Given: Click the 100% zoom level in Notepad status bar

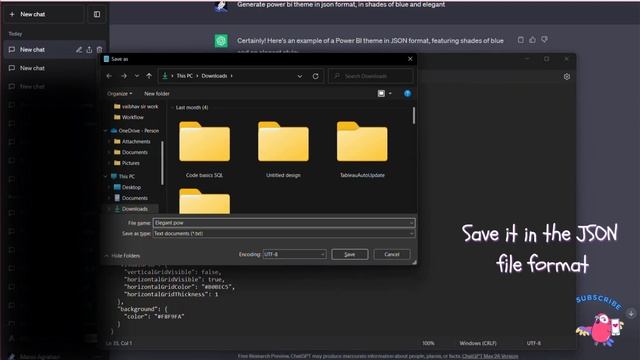Looking at the screenshot, I should [x=428, y=343].
